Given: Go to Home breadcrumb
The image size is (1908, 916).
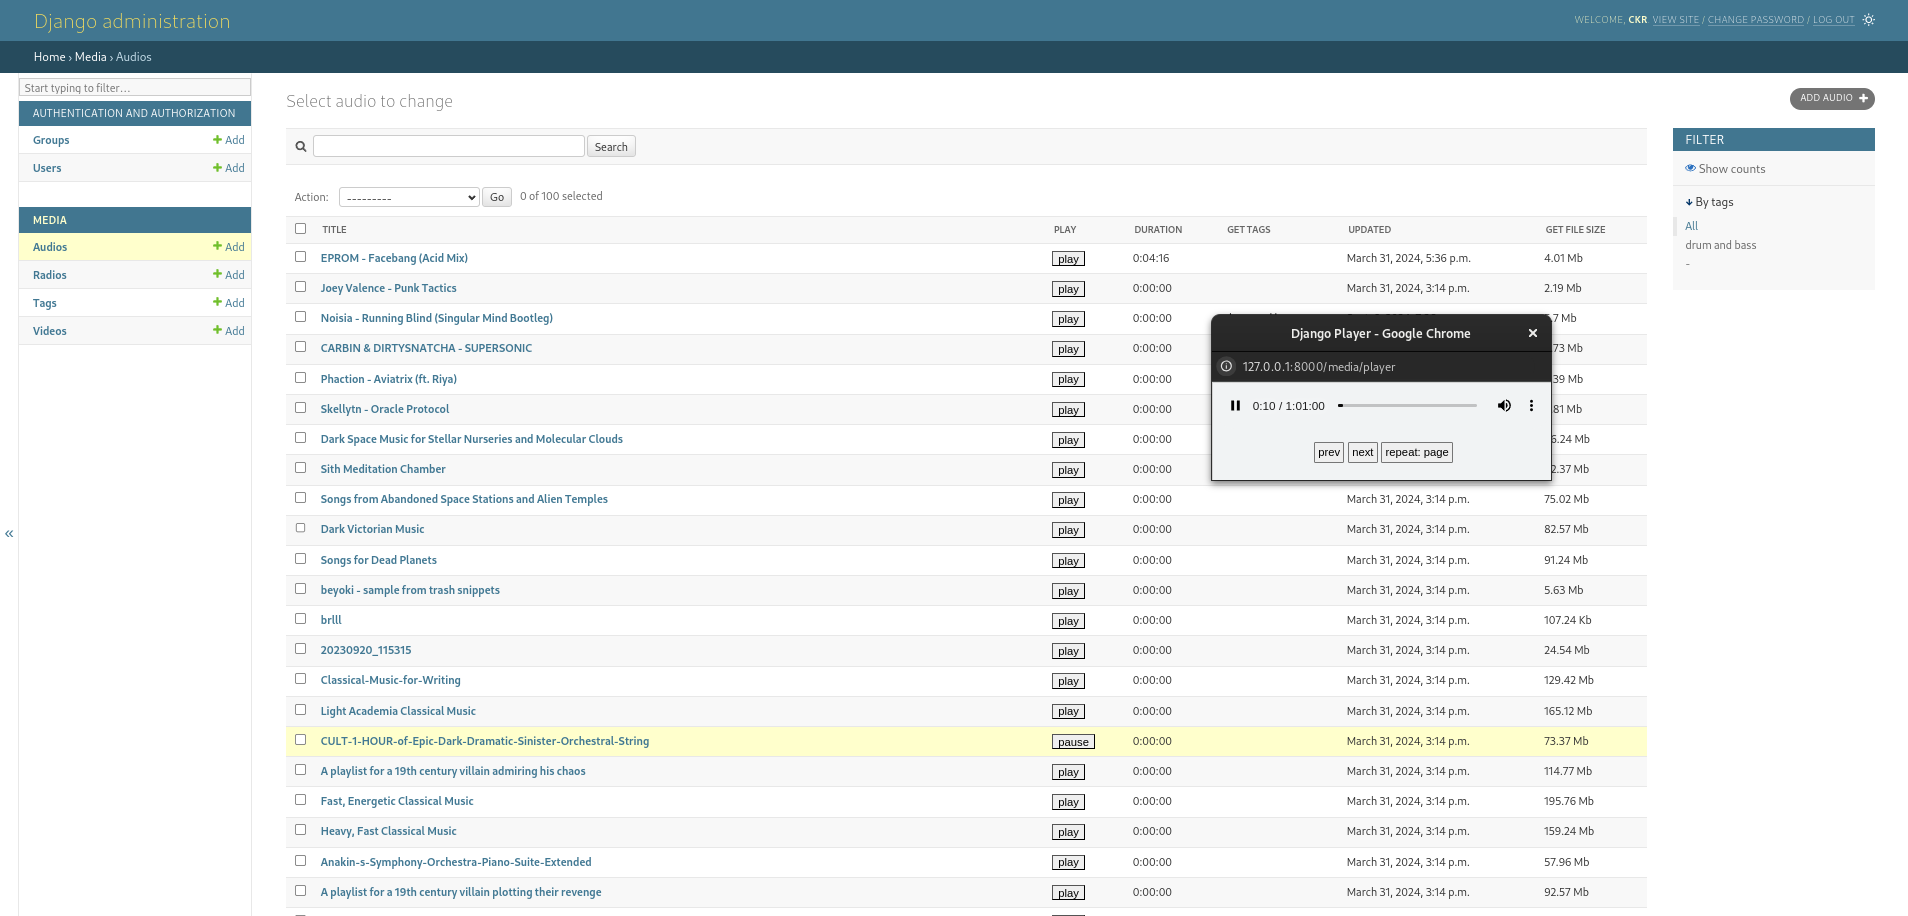Looking at the screenshot, I should (x=49, y=57).
